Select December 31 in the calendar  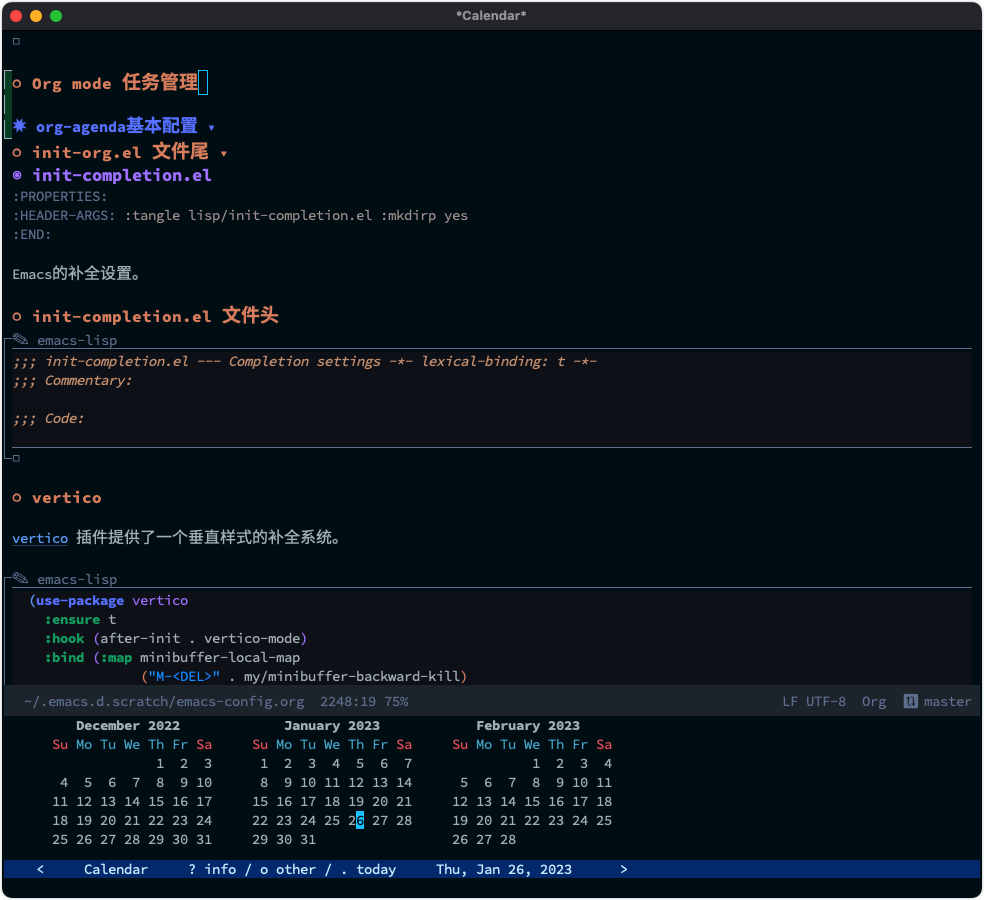[204, 839]
